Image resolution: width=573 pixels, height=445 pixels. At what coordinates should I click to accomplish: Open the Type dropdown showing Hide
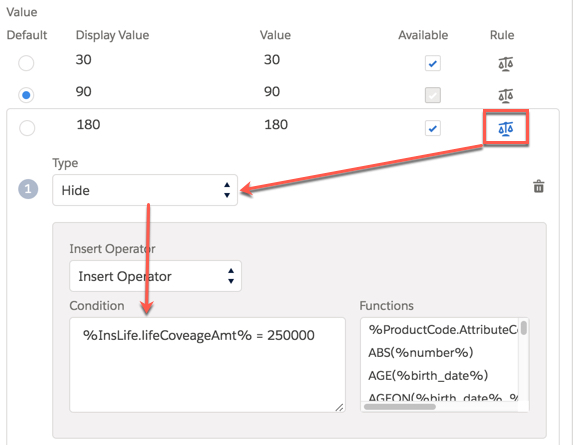point(145,190)
